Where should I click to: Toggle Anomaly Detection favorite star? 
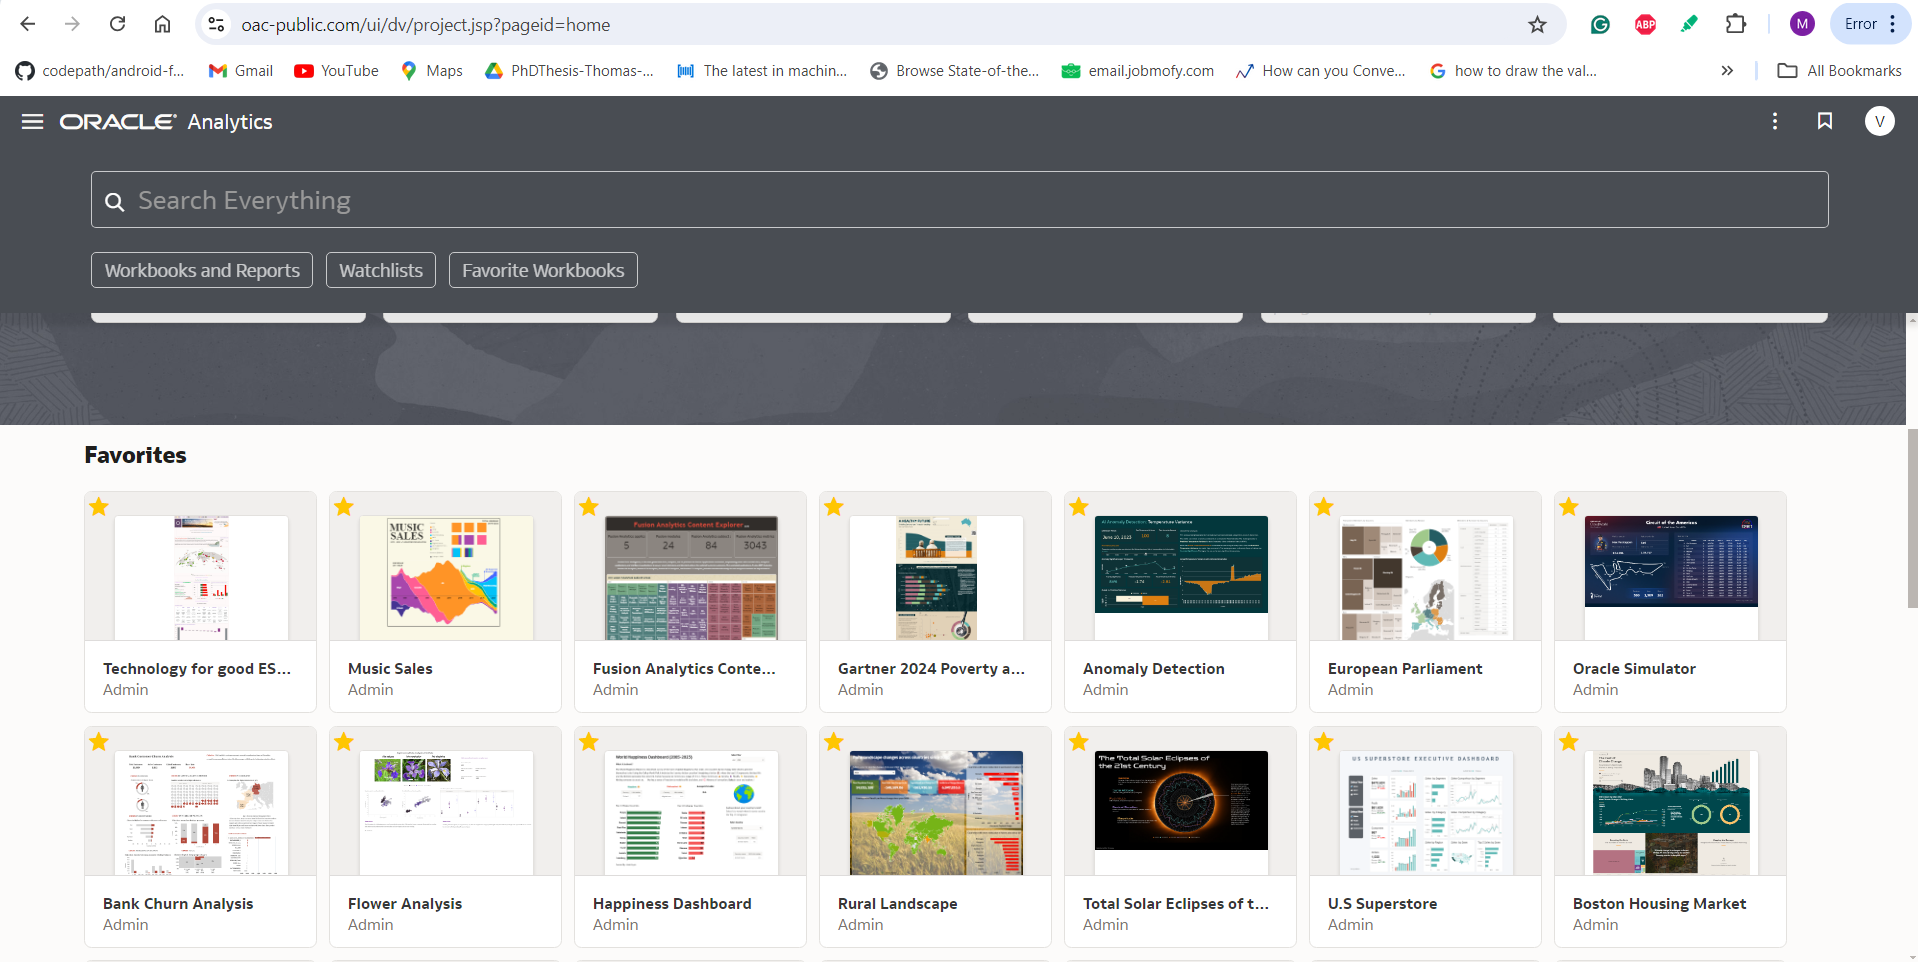coord(1079,507)
